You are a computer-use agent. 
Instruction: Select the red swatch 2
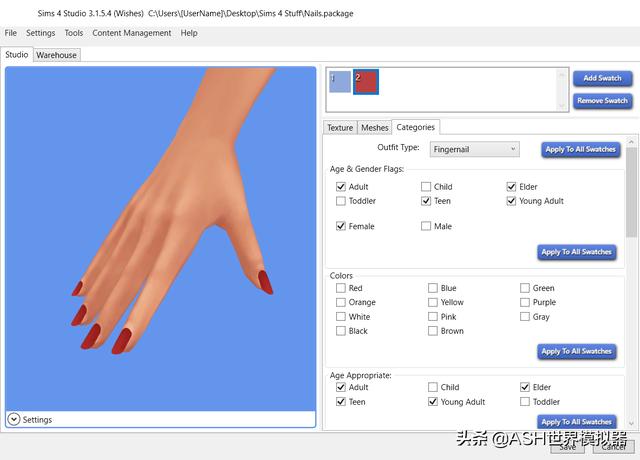click(365, 82)
